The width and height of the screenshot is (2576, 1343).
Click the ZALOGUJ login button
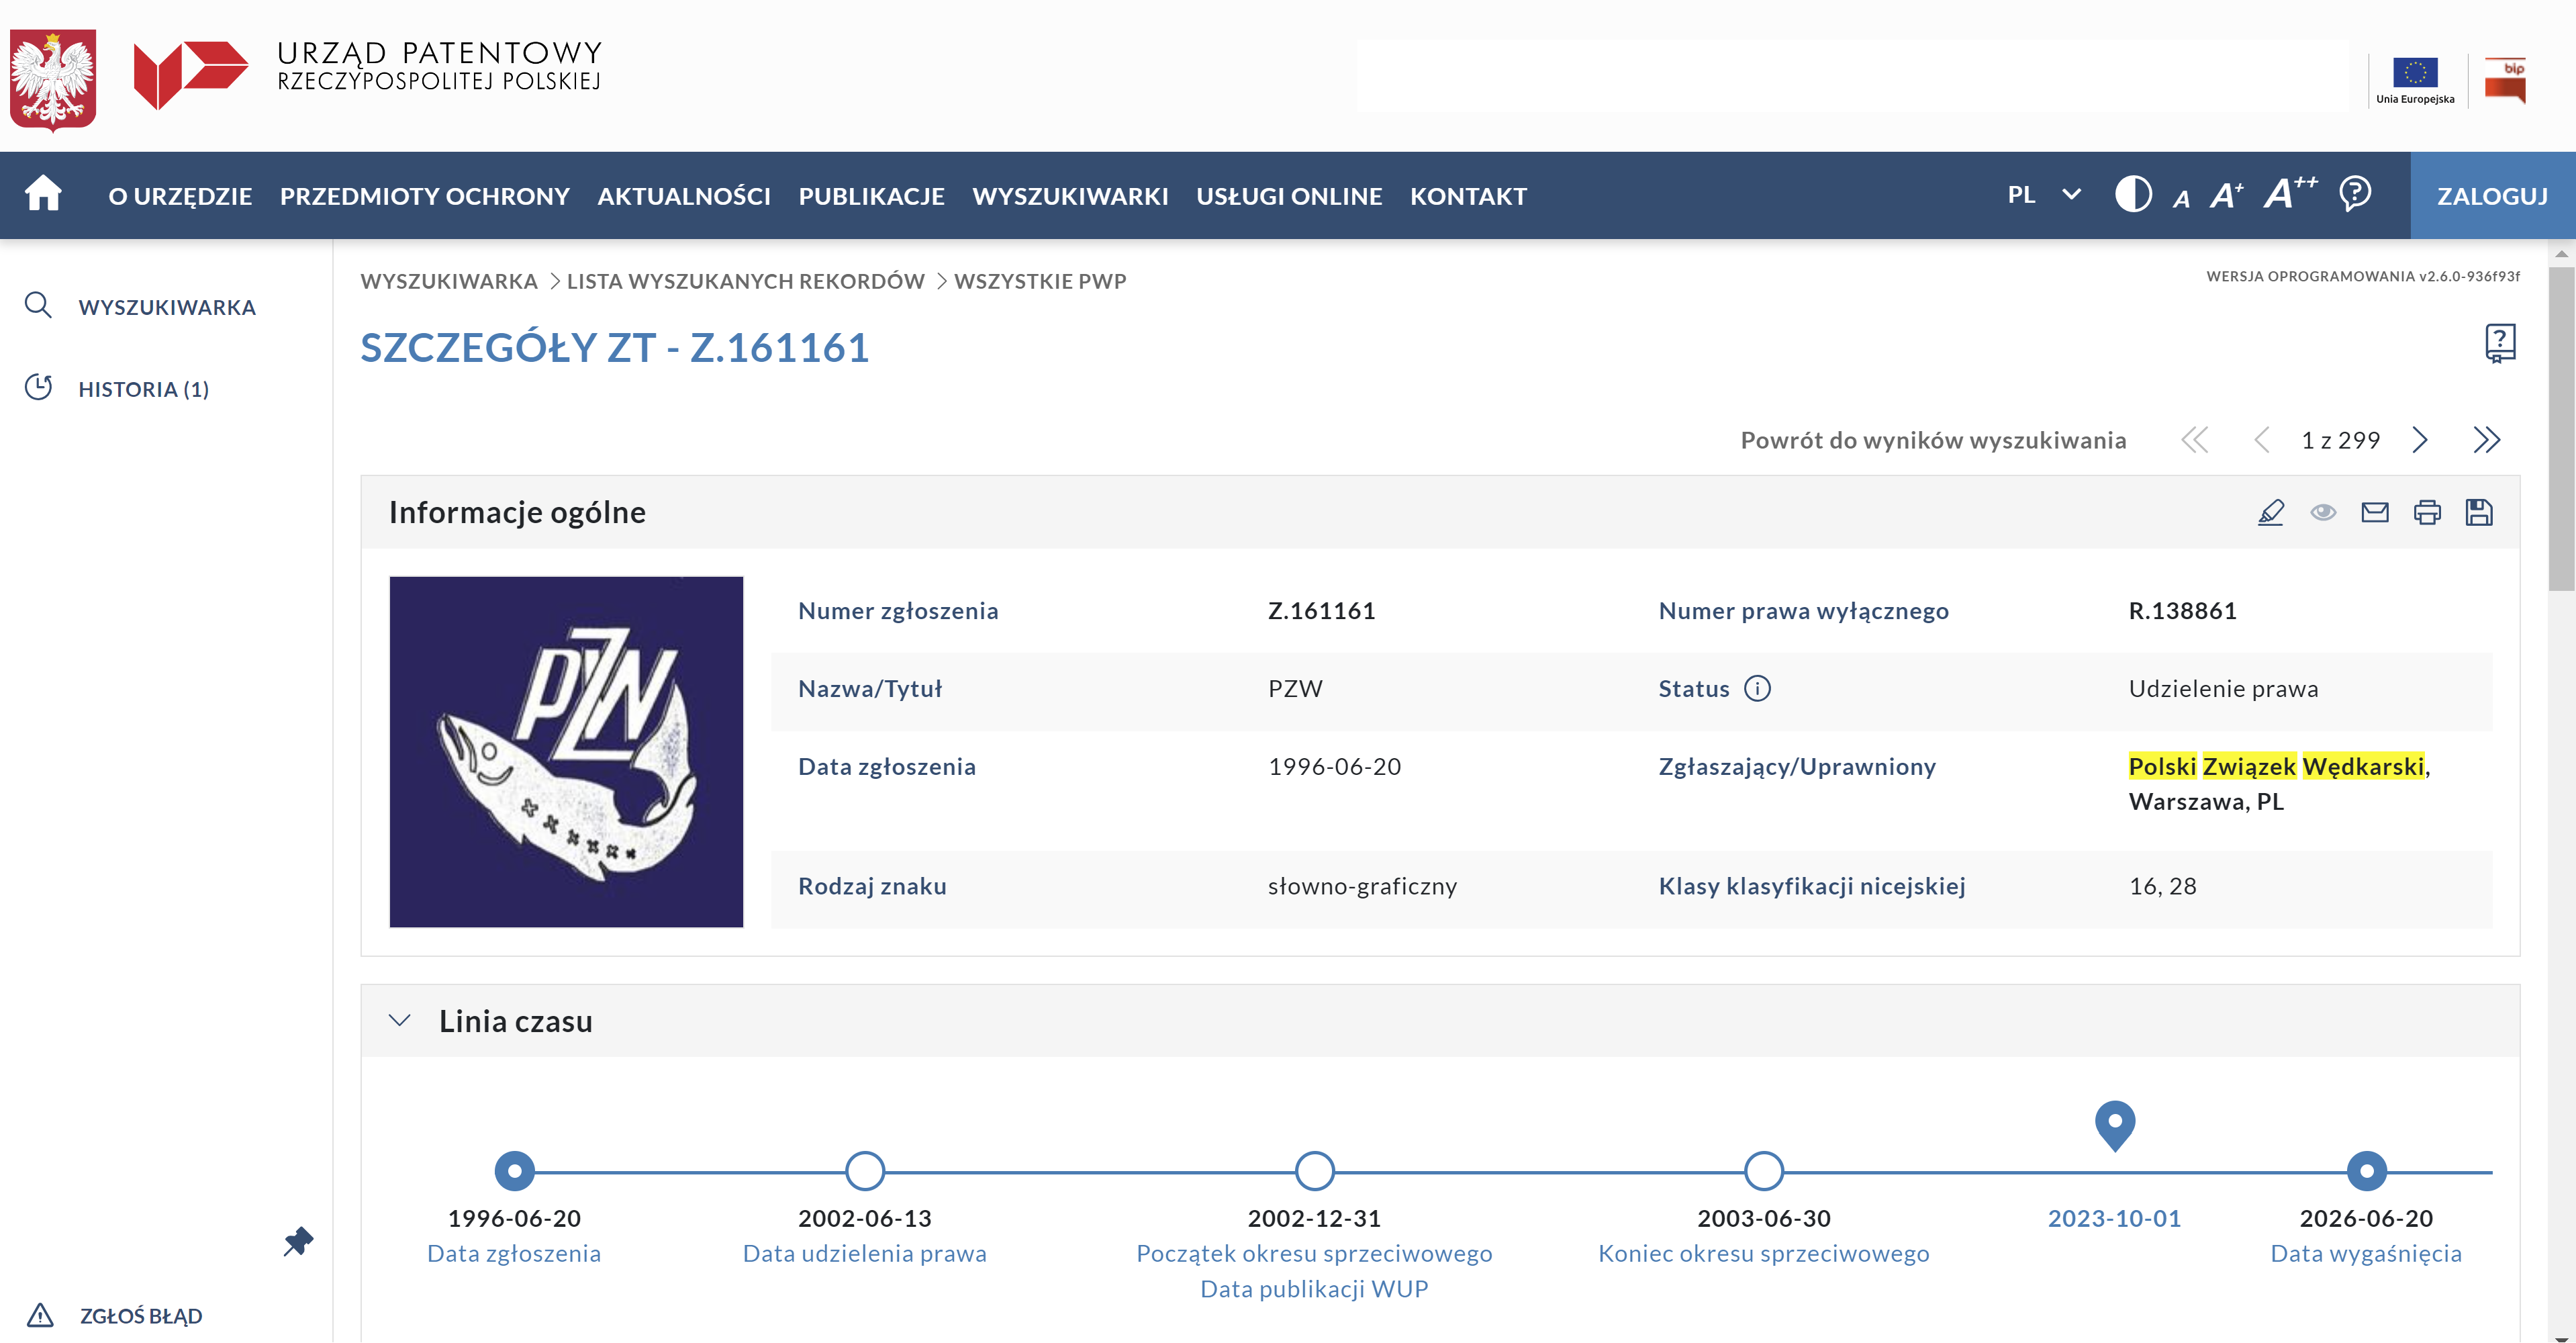[2492, 196]
